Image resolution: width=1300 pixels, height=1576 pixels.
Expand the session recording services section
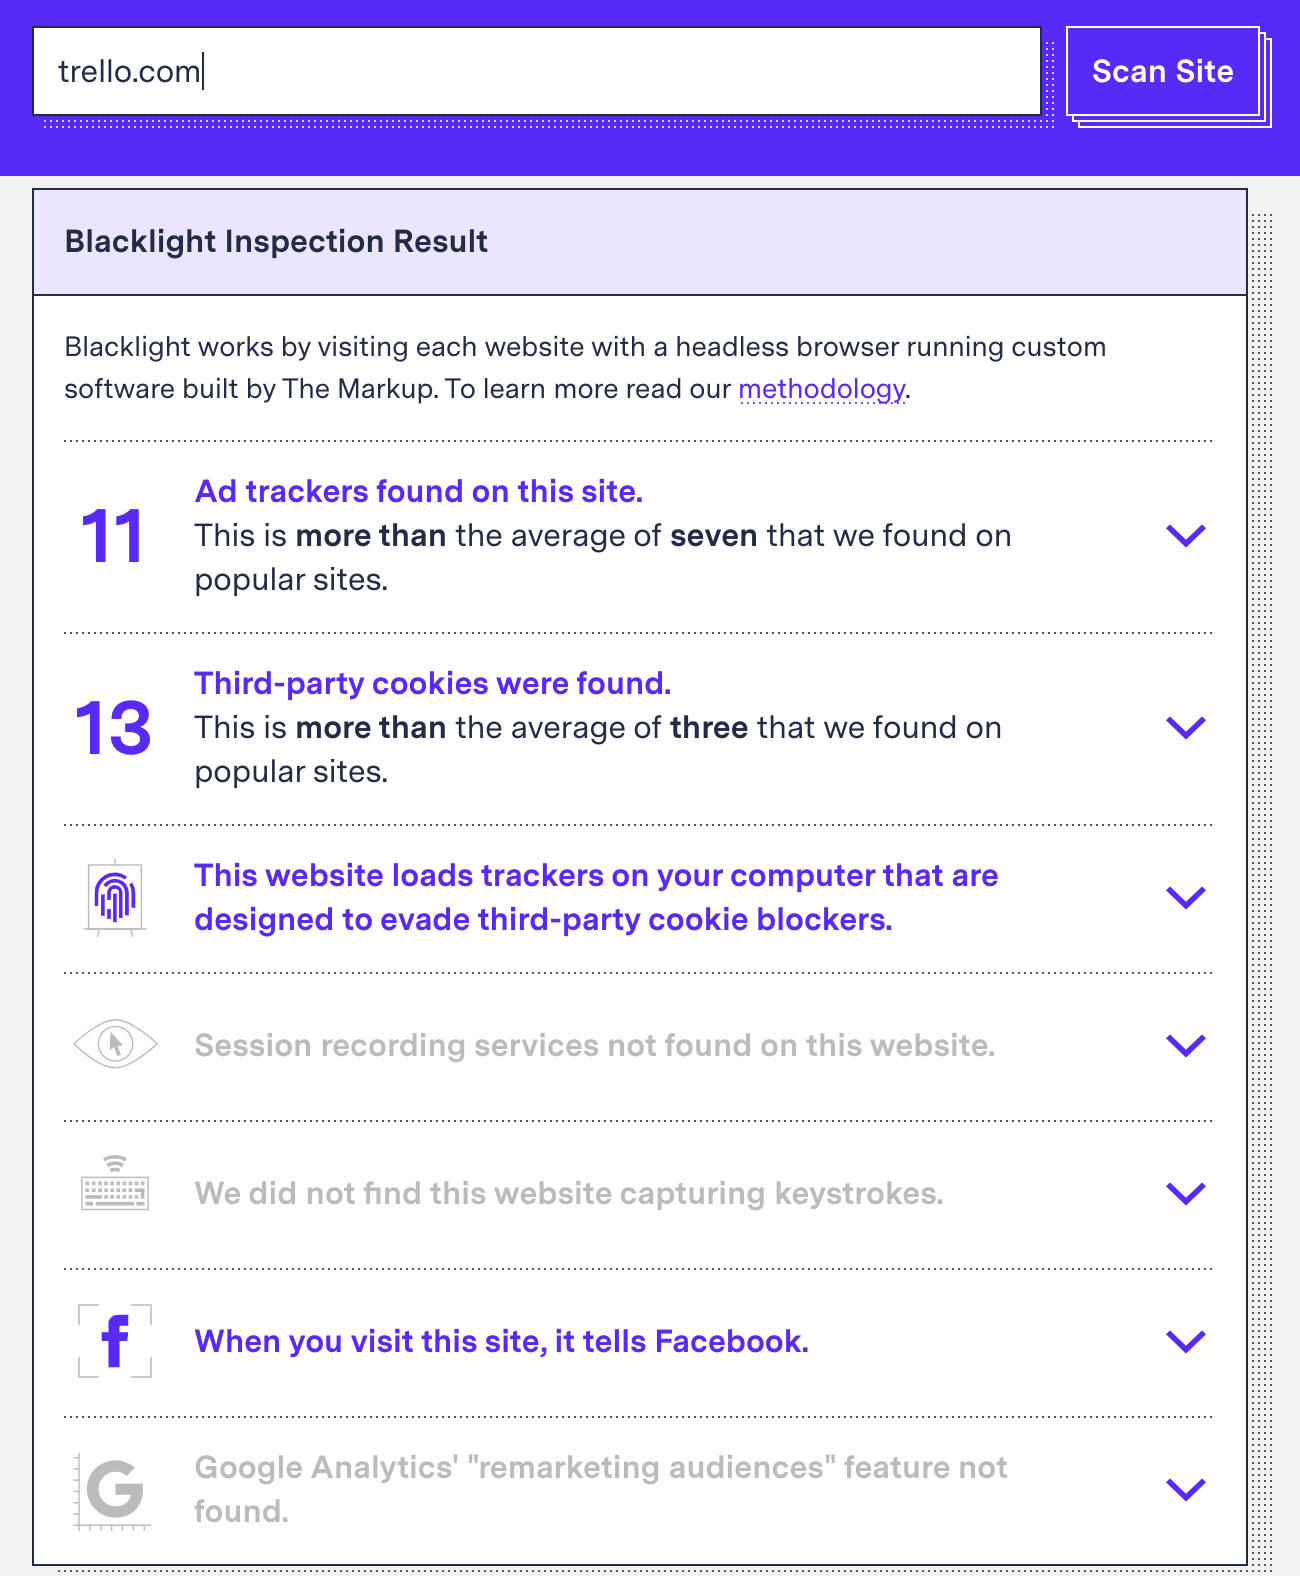coord(1186,1046)
